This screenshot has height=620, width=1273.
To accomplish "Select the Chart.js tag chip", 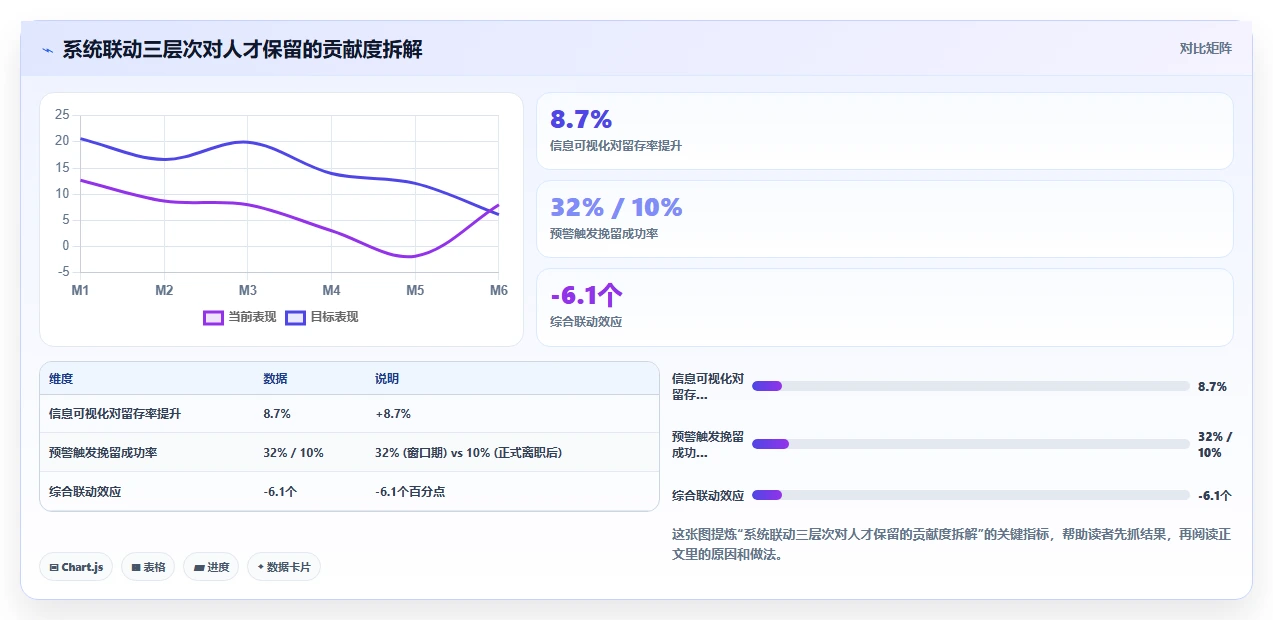I will point(77,567).
